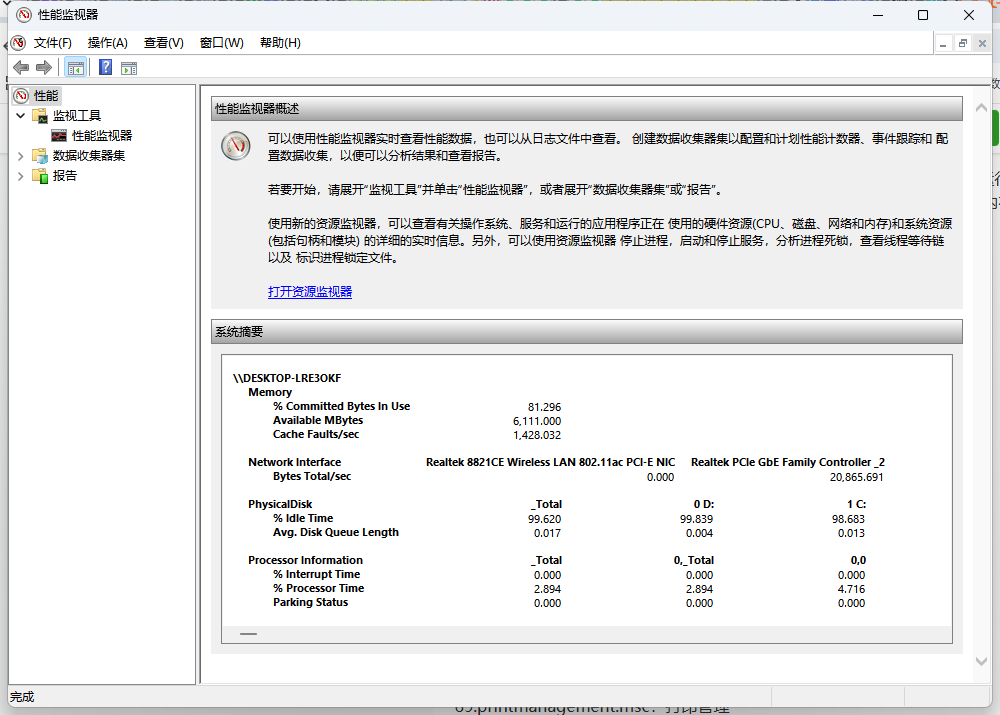Click the 完成 status bar text
Viewport: 1000px width, 715px height.
(22, 697)
